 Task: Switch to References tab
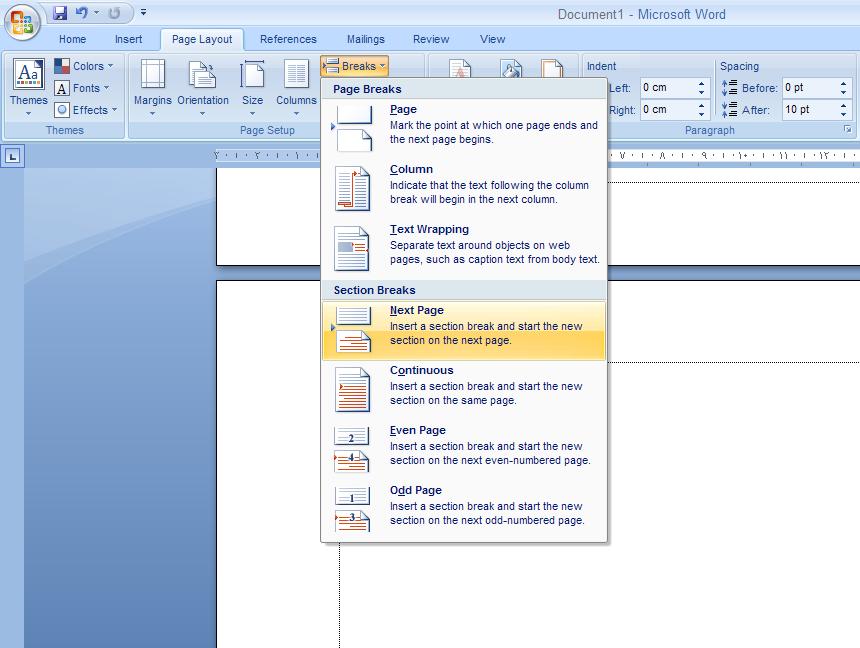click(288, 39)
